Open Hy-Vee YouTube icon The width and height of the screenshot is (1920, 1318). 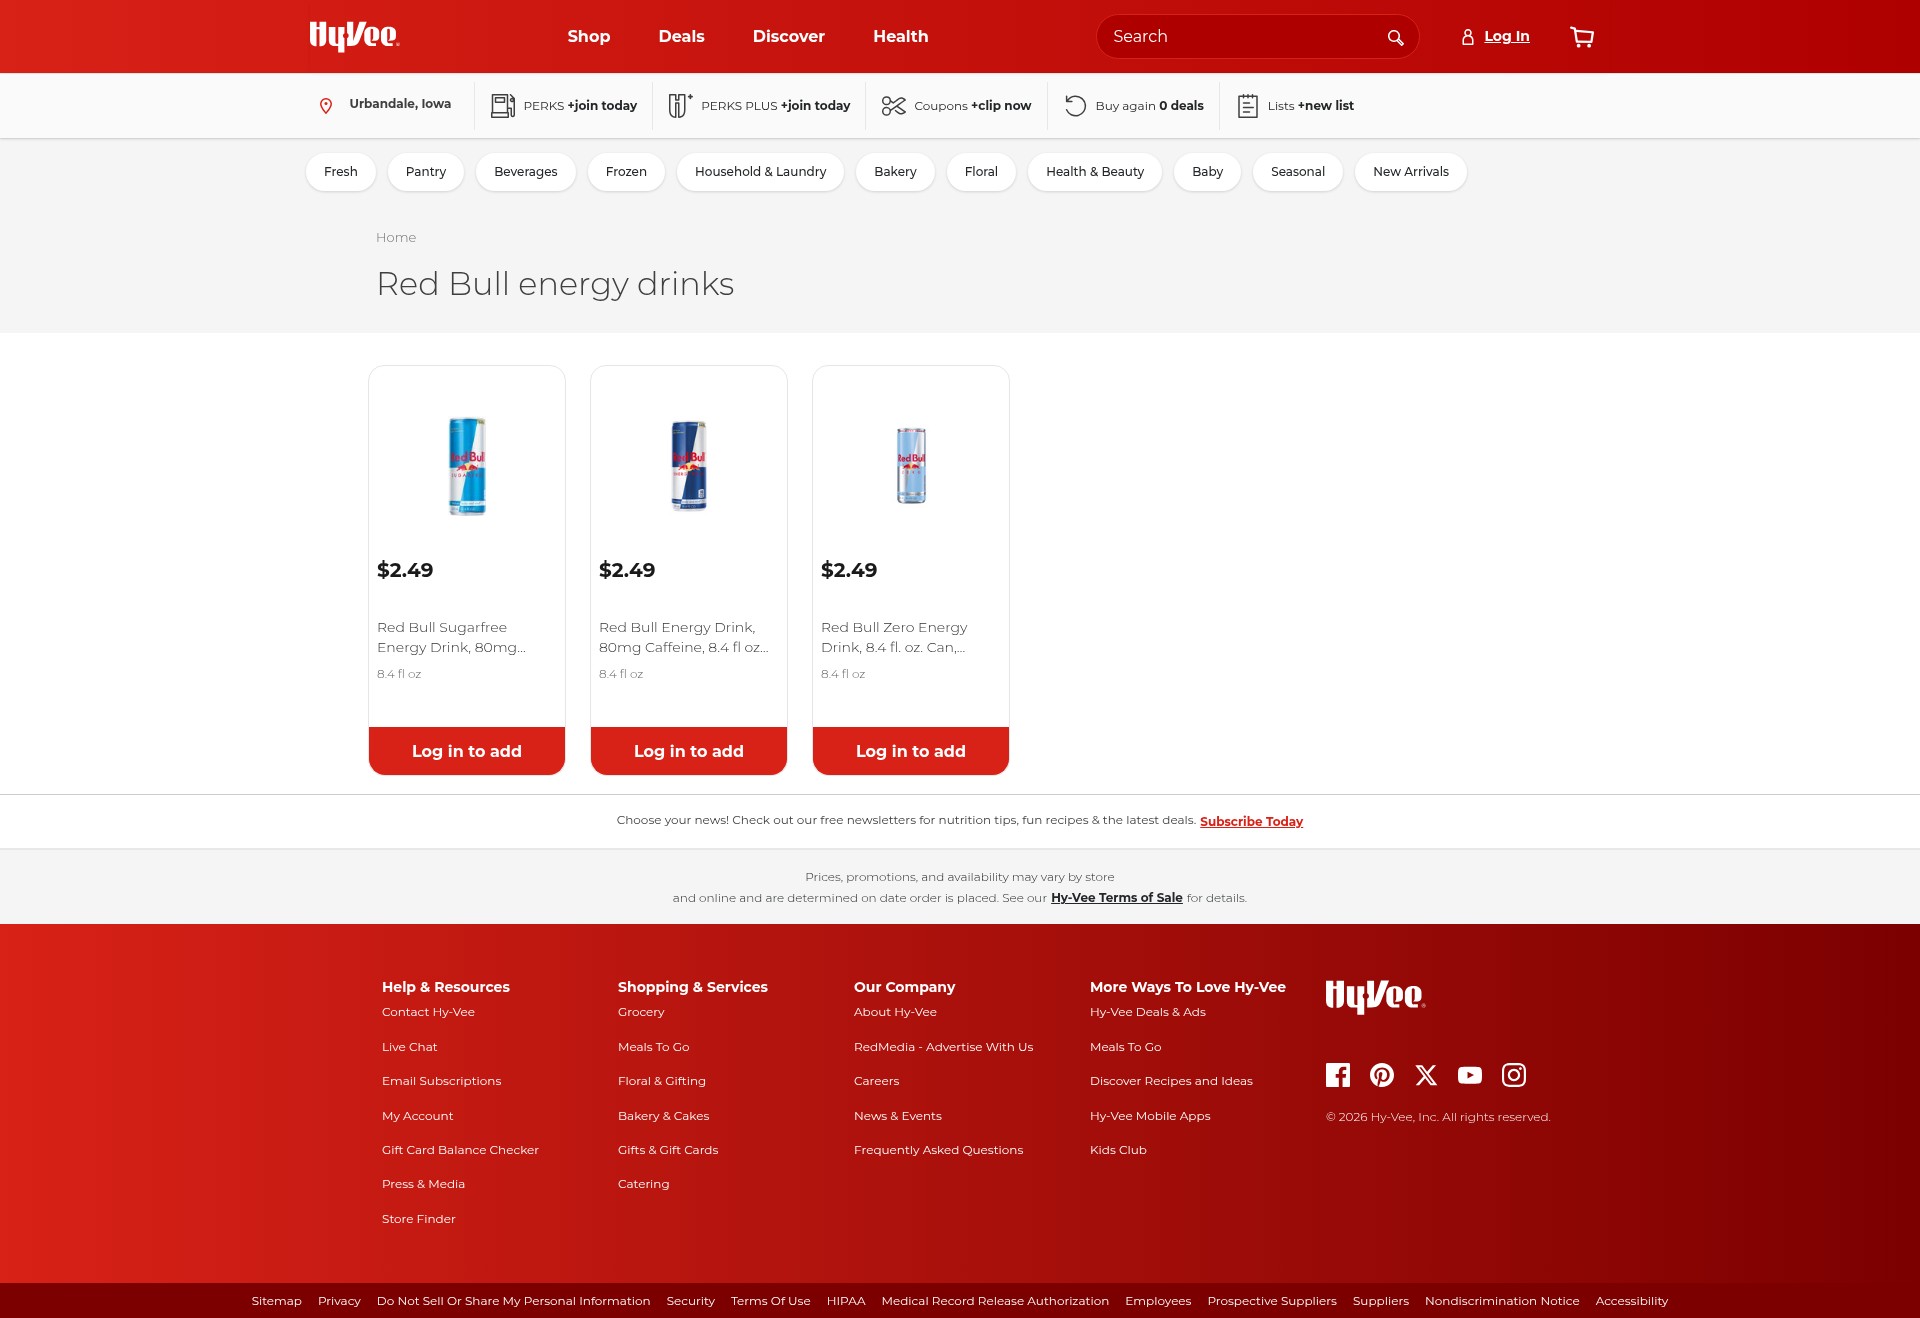pos(1470,1075)
